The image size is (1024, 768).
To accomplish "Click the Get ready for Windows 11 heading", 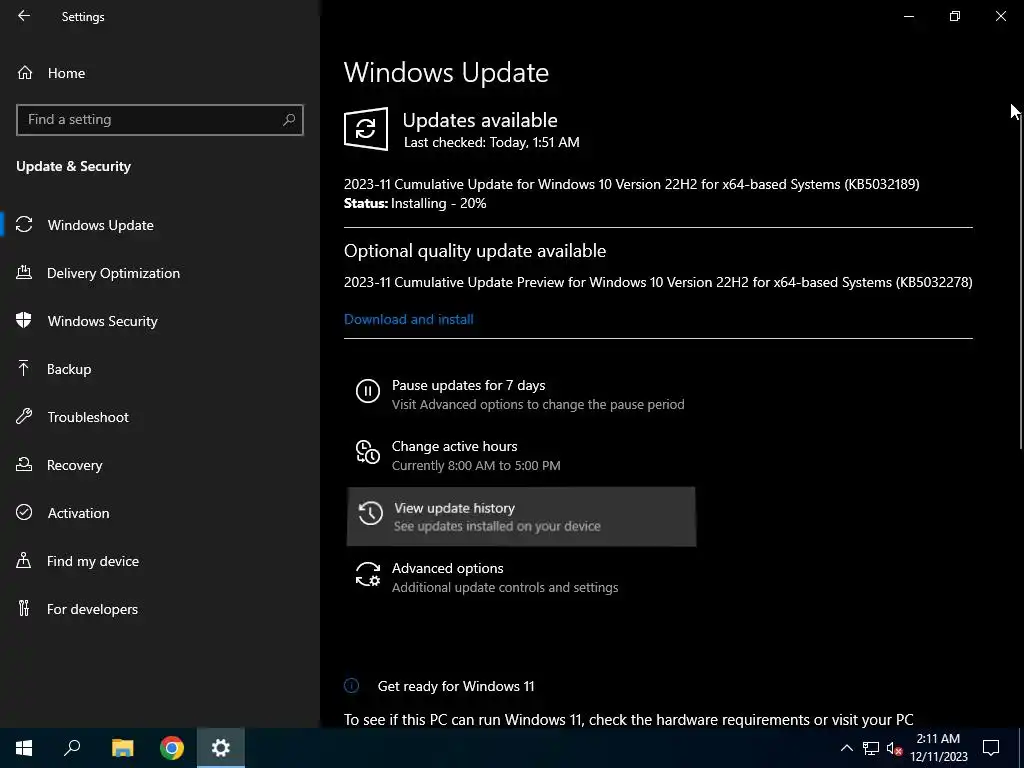I will point(456,686).
